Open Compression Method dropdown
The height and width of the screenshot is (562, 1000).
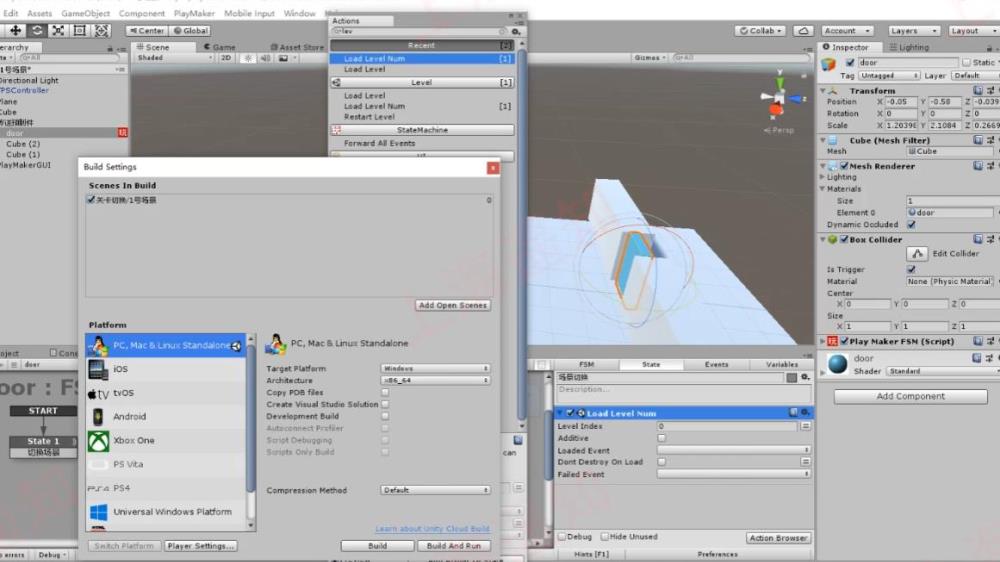pyautogui.click(x=435, y=490)
